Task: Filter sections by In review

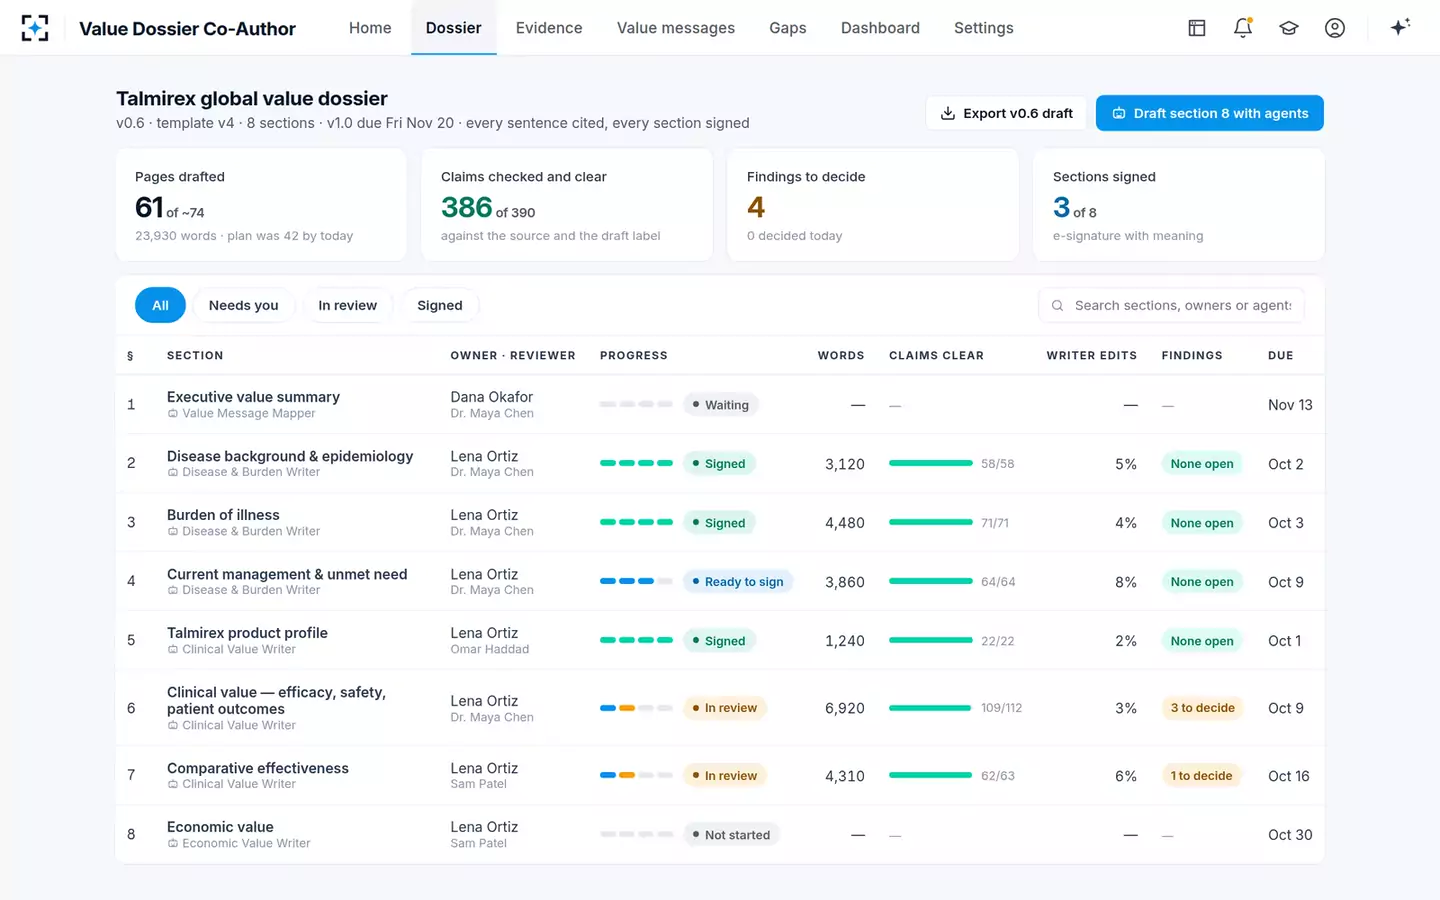Action: [348, 305]
